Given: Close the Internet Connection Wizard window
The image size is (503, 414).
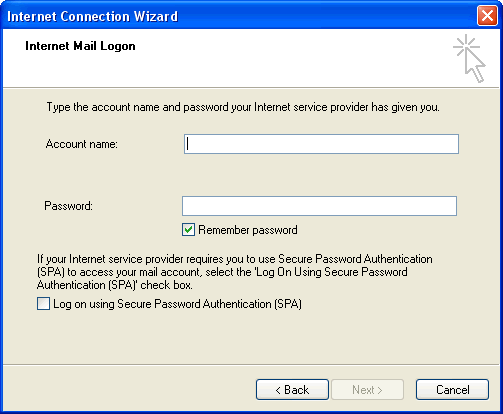Looking at the screenshot, I should [x=487, y=16].
